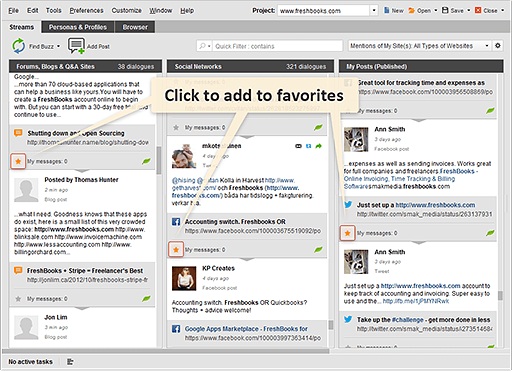512x372 pixels.
Task: Click the green leaf icon in 'Shutting down' post row
Action: 146,161
